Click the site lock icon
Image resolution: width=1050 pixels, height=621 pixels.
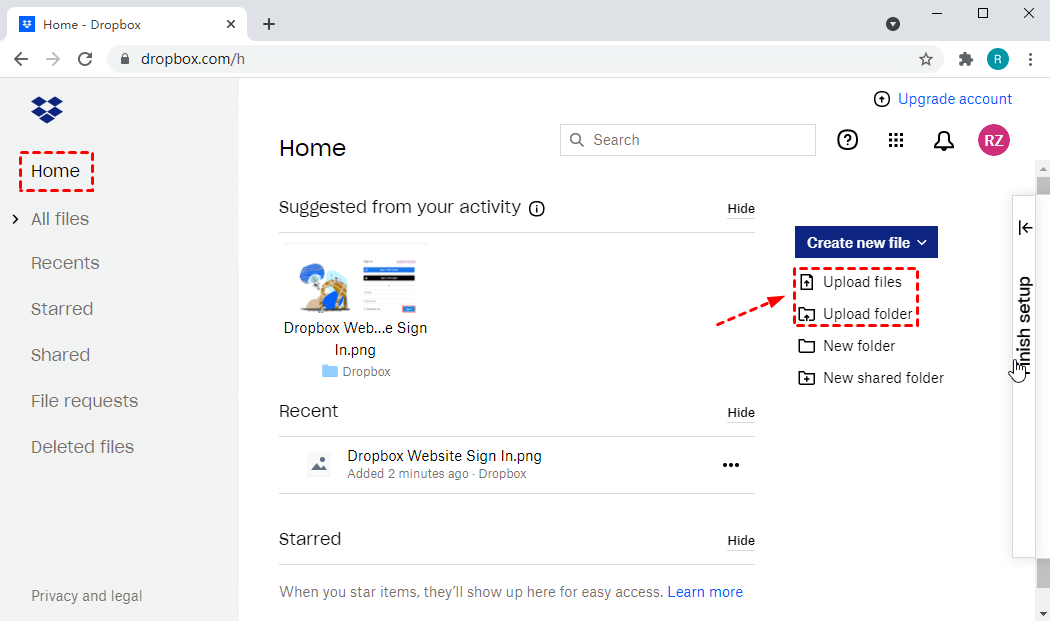[x=125, y=59]
